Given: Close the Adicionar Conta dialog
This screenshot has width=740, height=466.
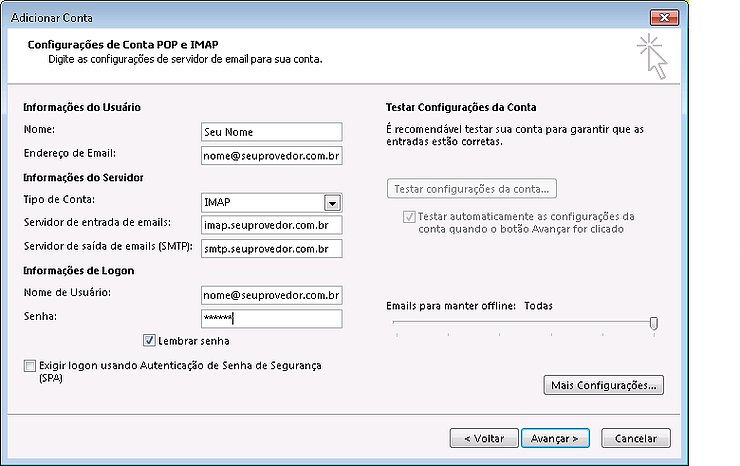Looking at the screenshot, I should [664, 17].
